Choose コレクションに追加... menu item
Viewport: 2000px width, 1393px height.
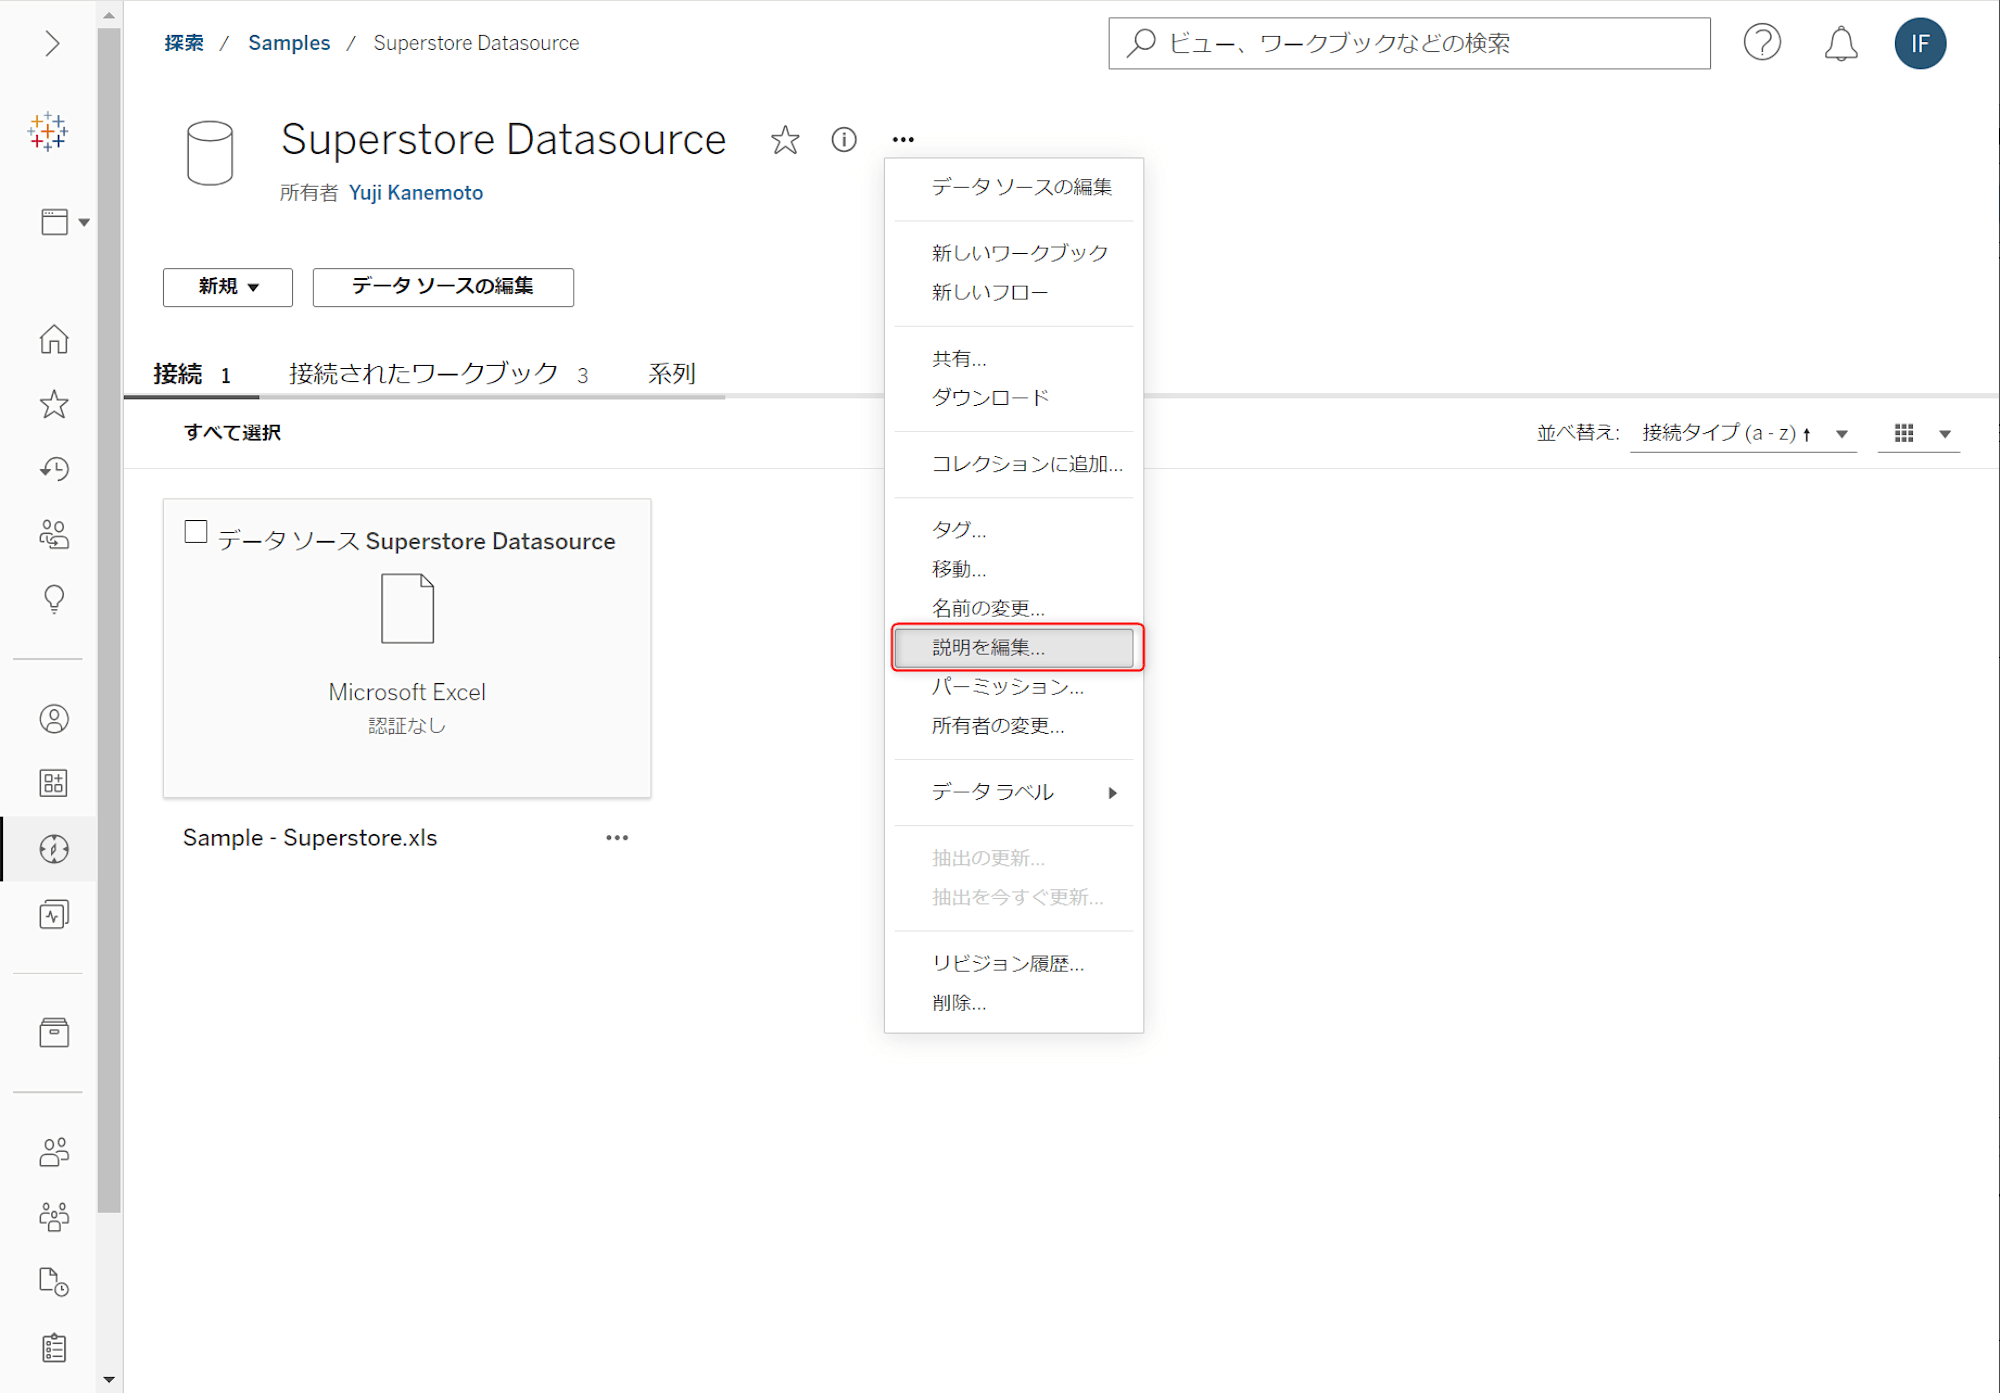1014,464
